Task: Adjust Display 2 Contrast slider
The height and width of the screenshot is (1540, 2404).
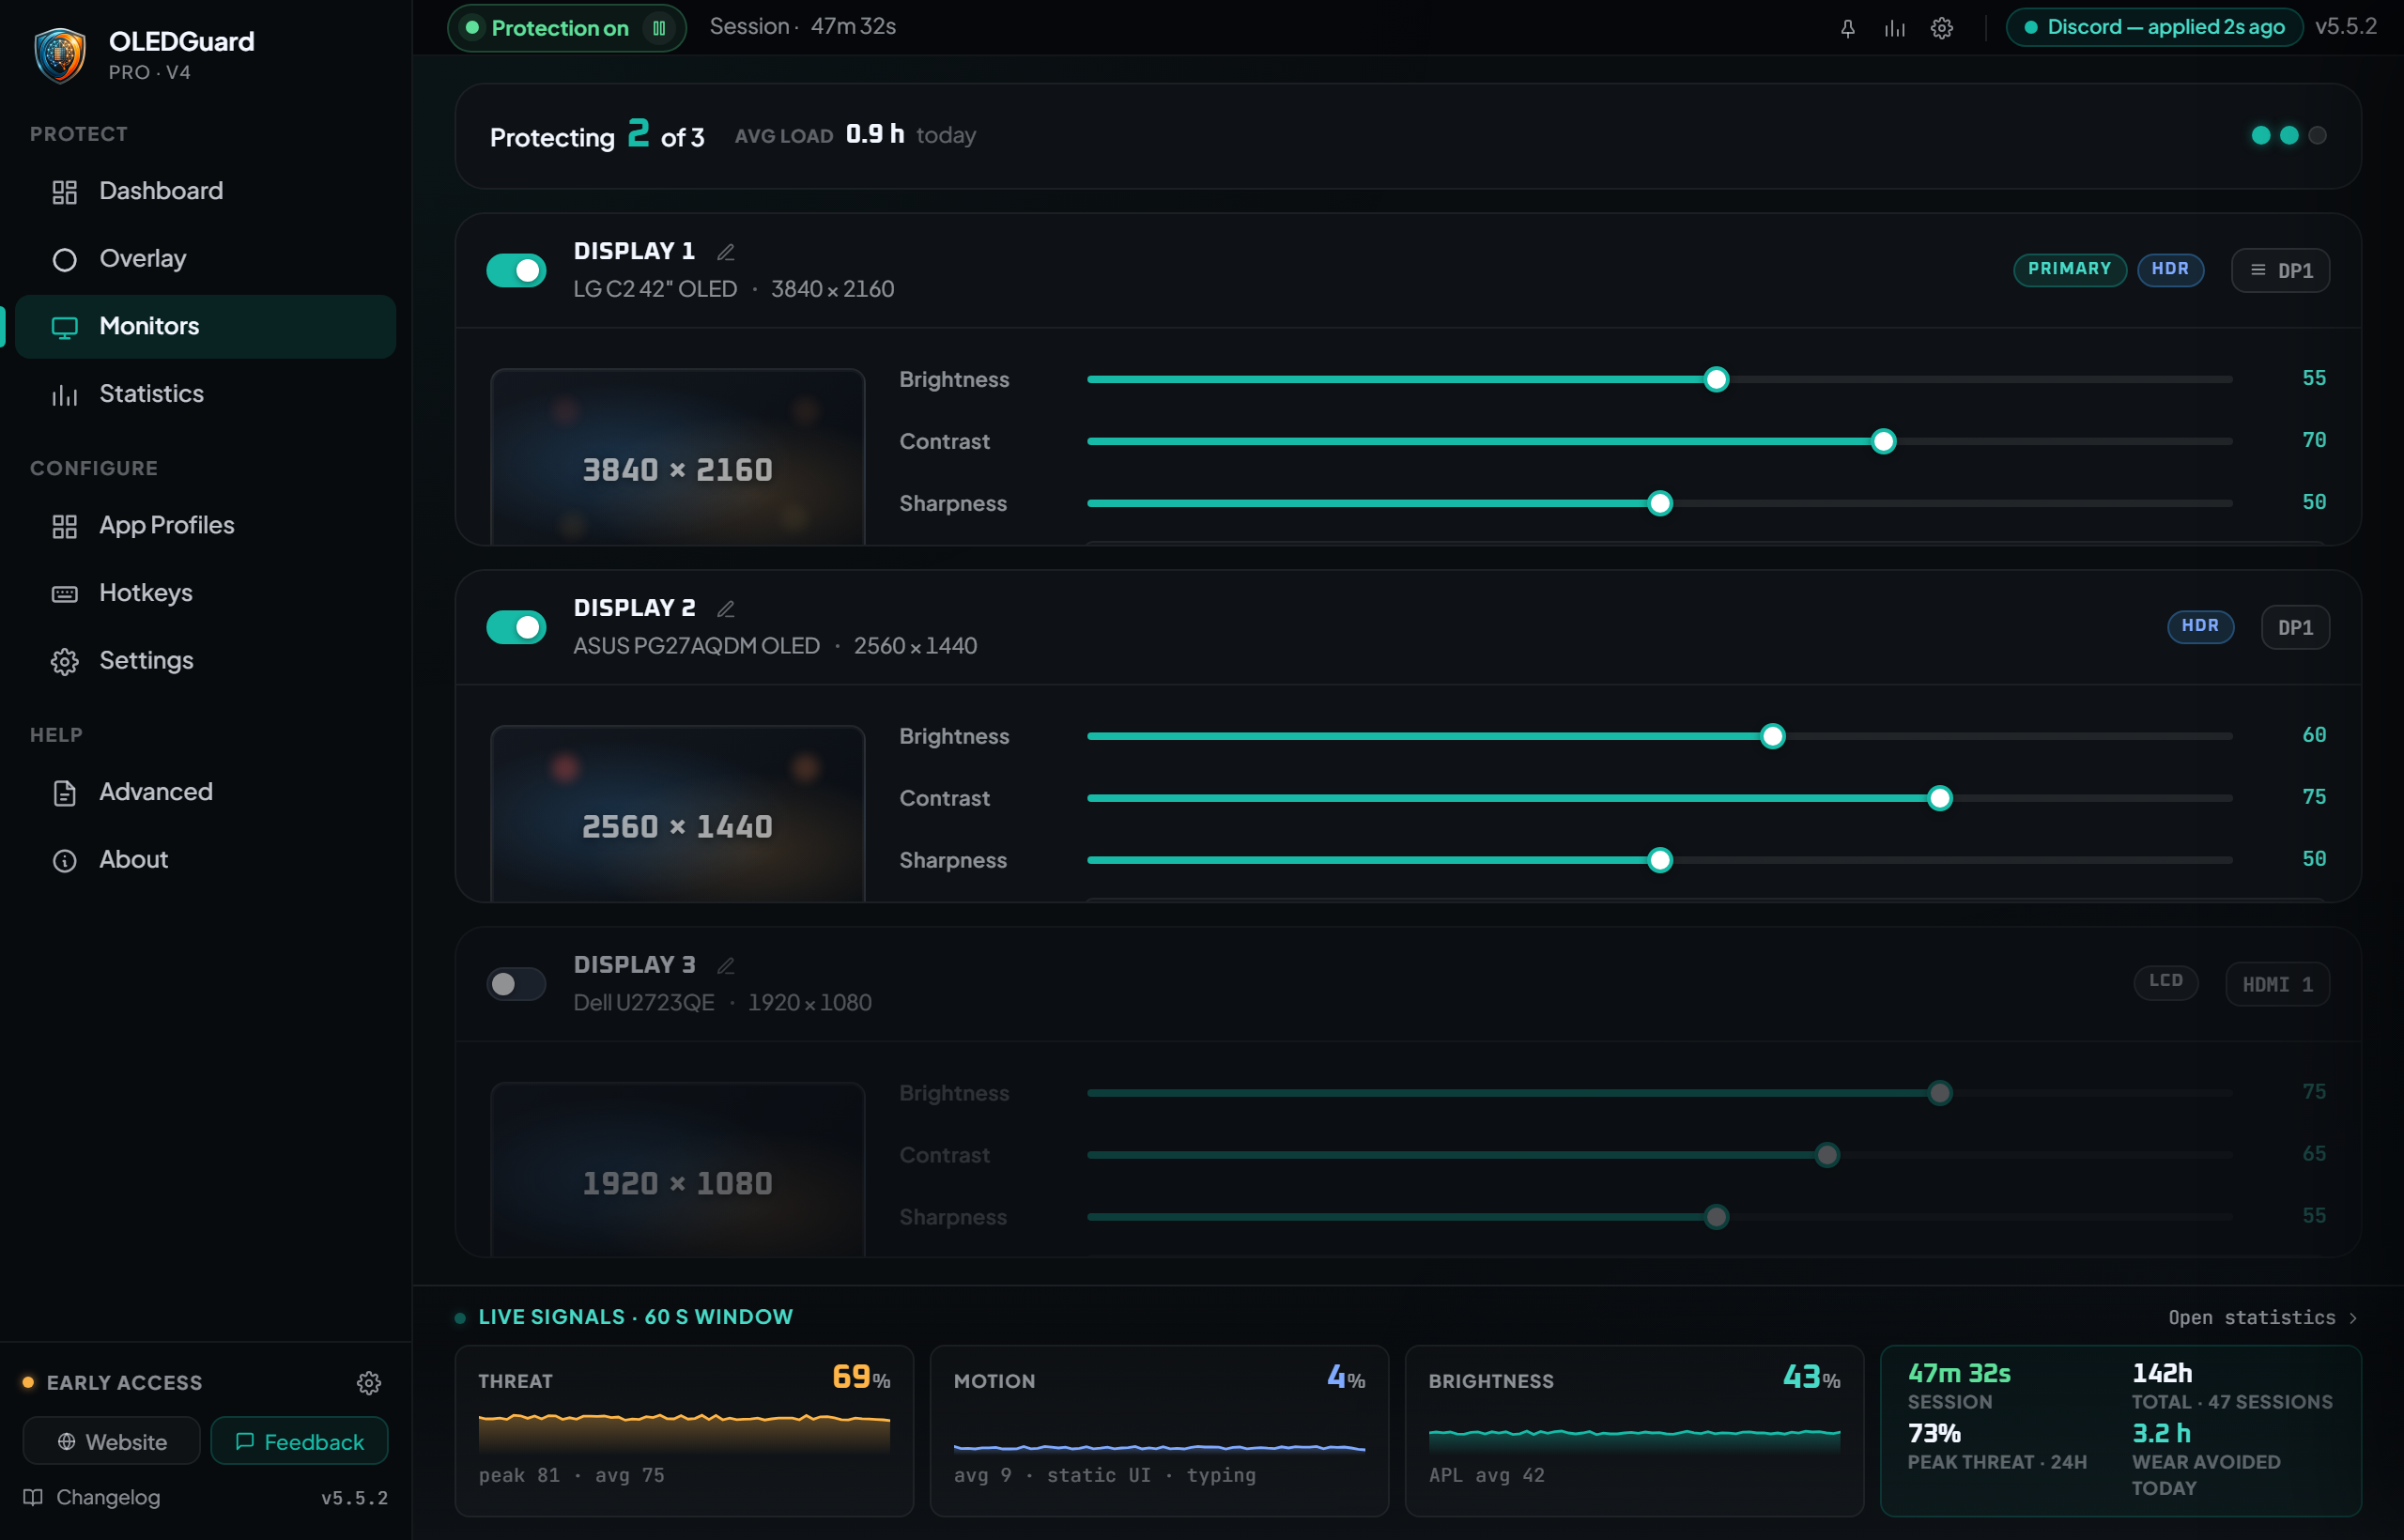Action: pos(1659,799)
